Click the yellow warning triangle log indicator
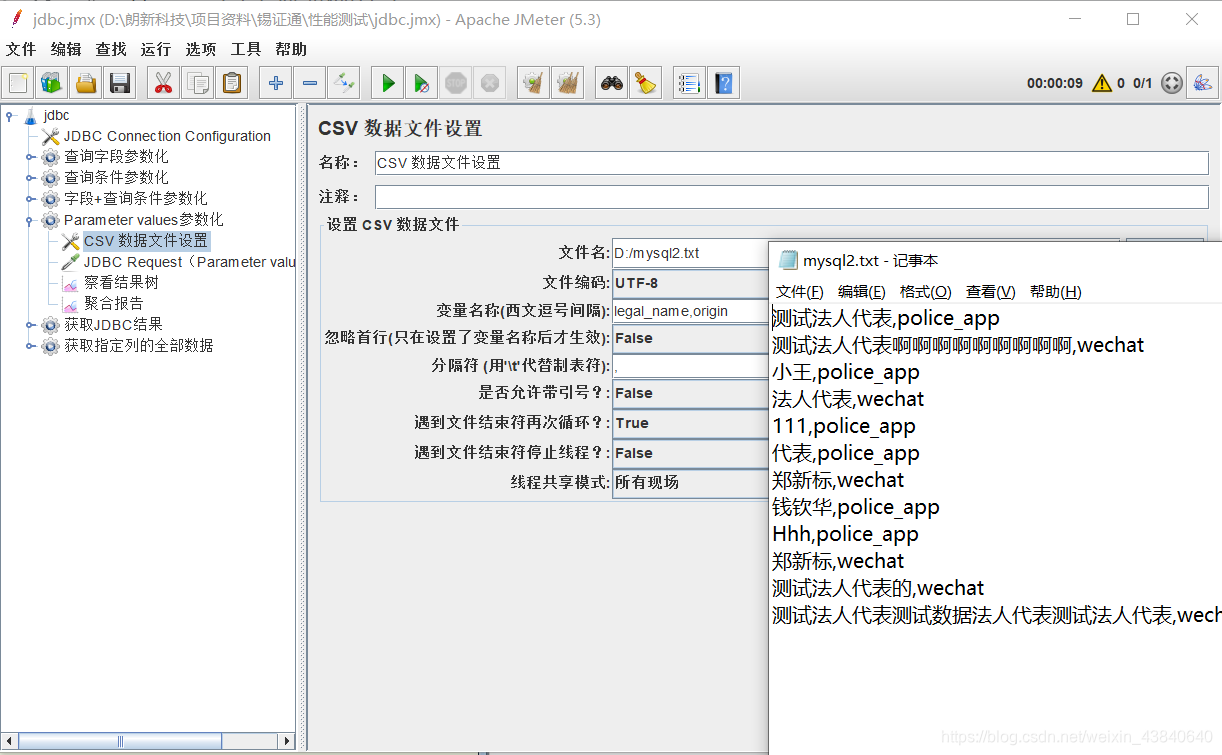 tap(1102, 83)
